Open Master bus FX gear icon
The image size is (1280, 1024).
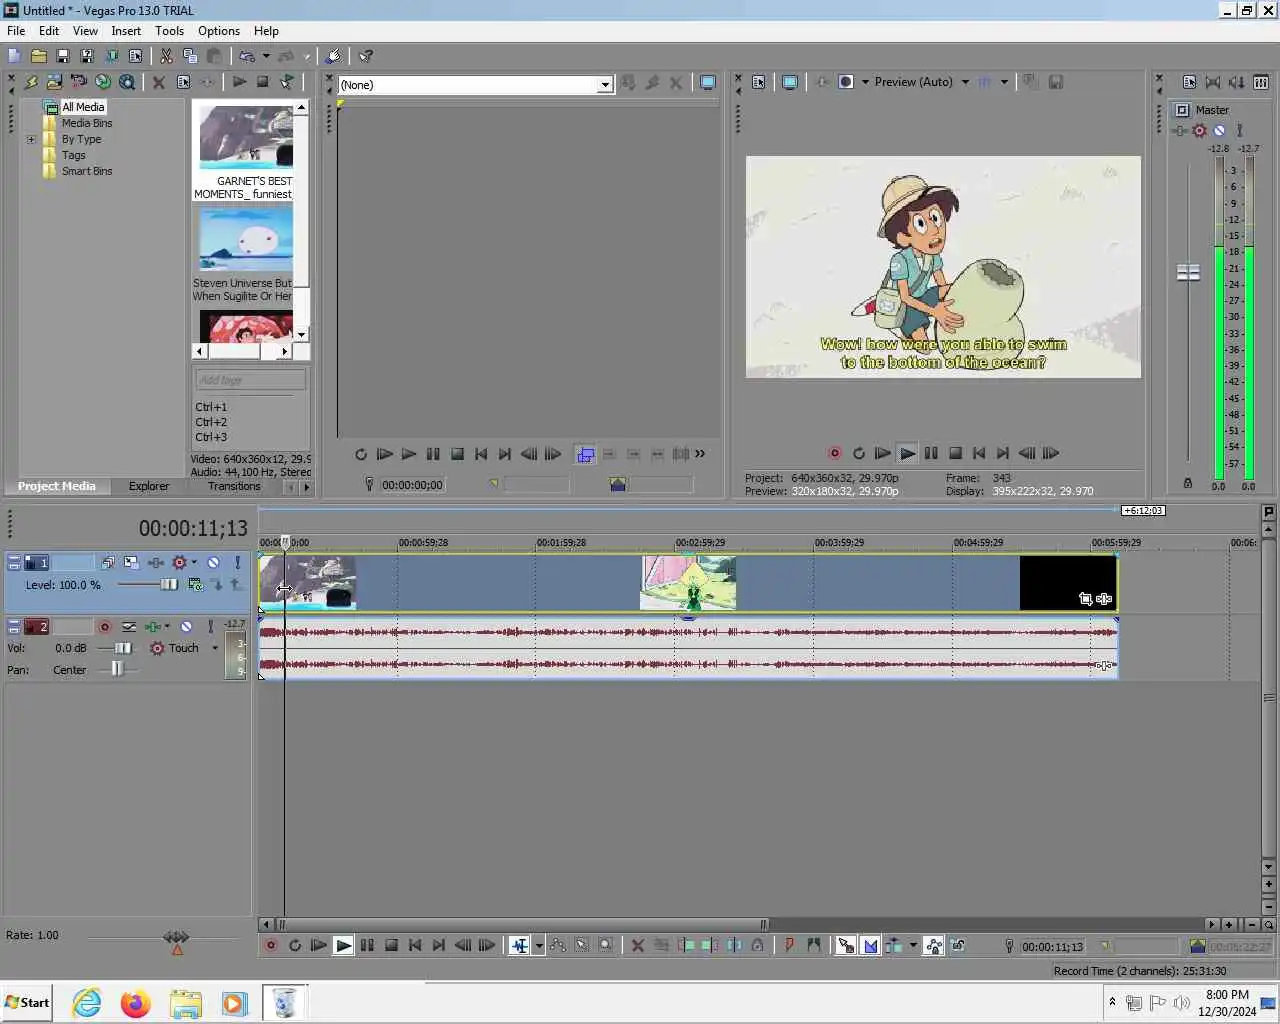pos(1199,130)
